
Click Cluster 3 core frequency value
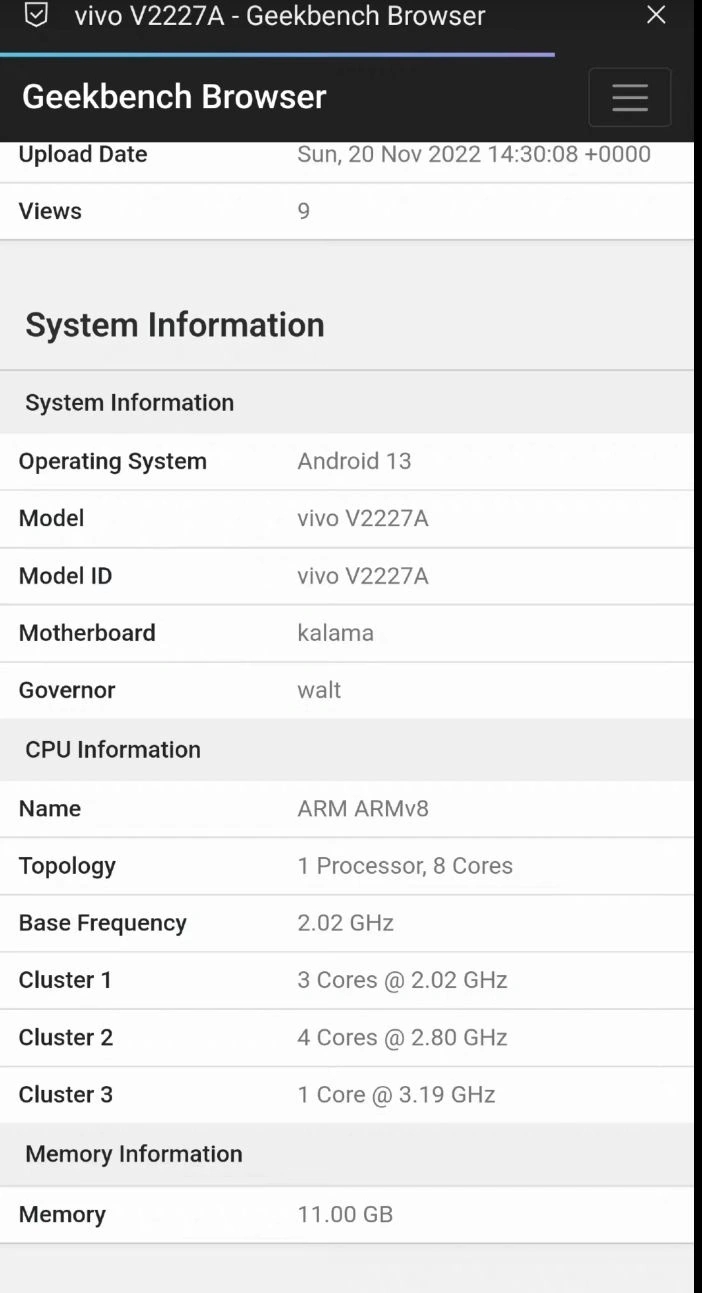tap(396, 1095)
